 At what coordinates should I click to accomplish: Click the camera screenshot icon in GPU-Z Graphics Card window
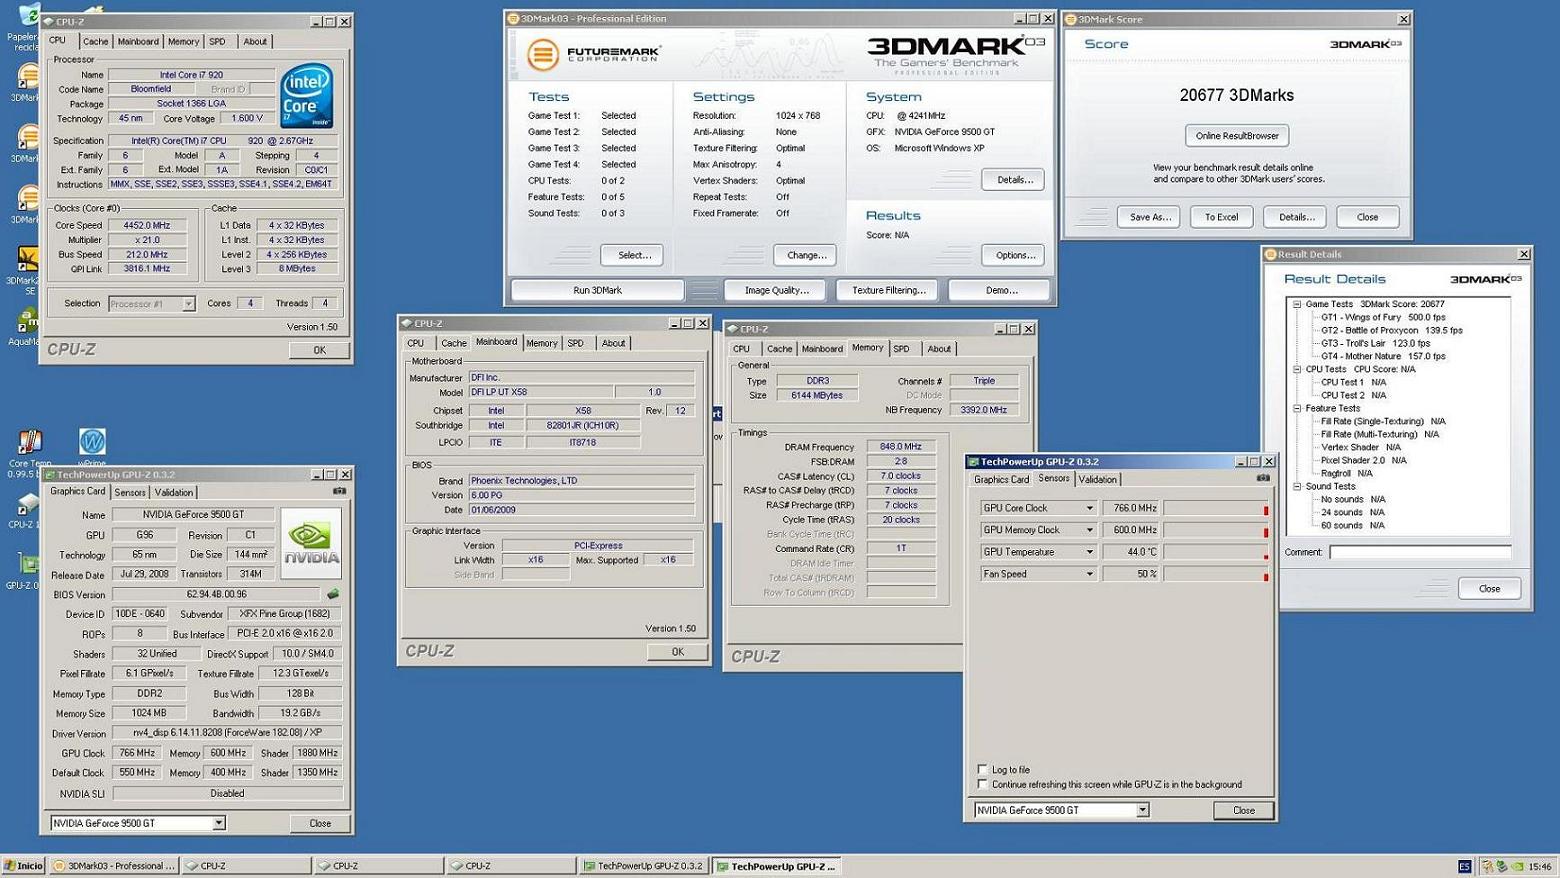pyautogui.click(x=340, y=491)
